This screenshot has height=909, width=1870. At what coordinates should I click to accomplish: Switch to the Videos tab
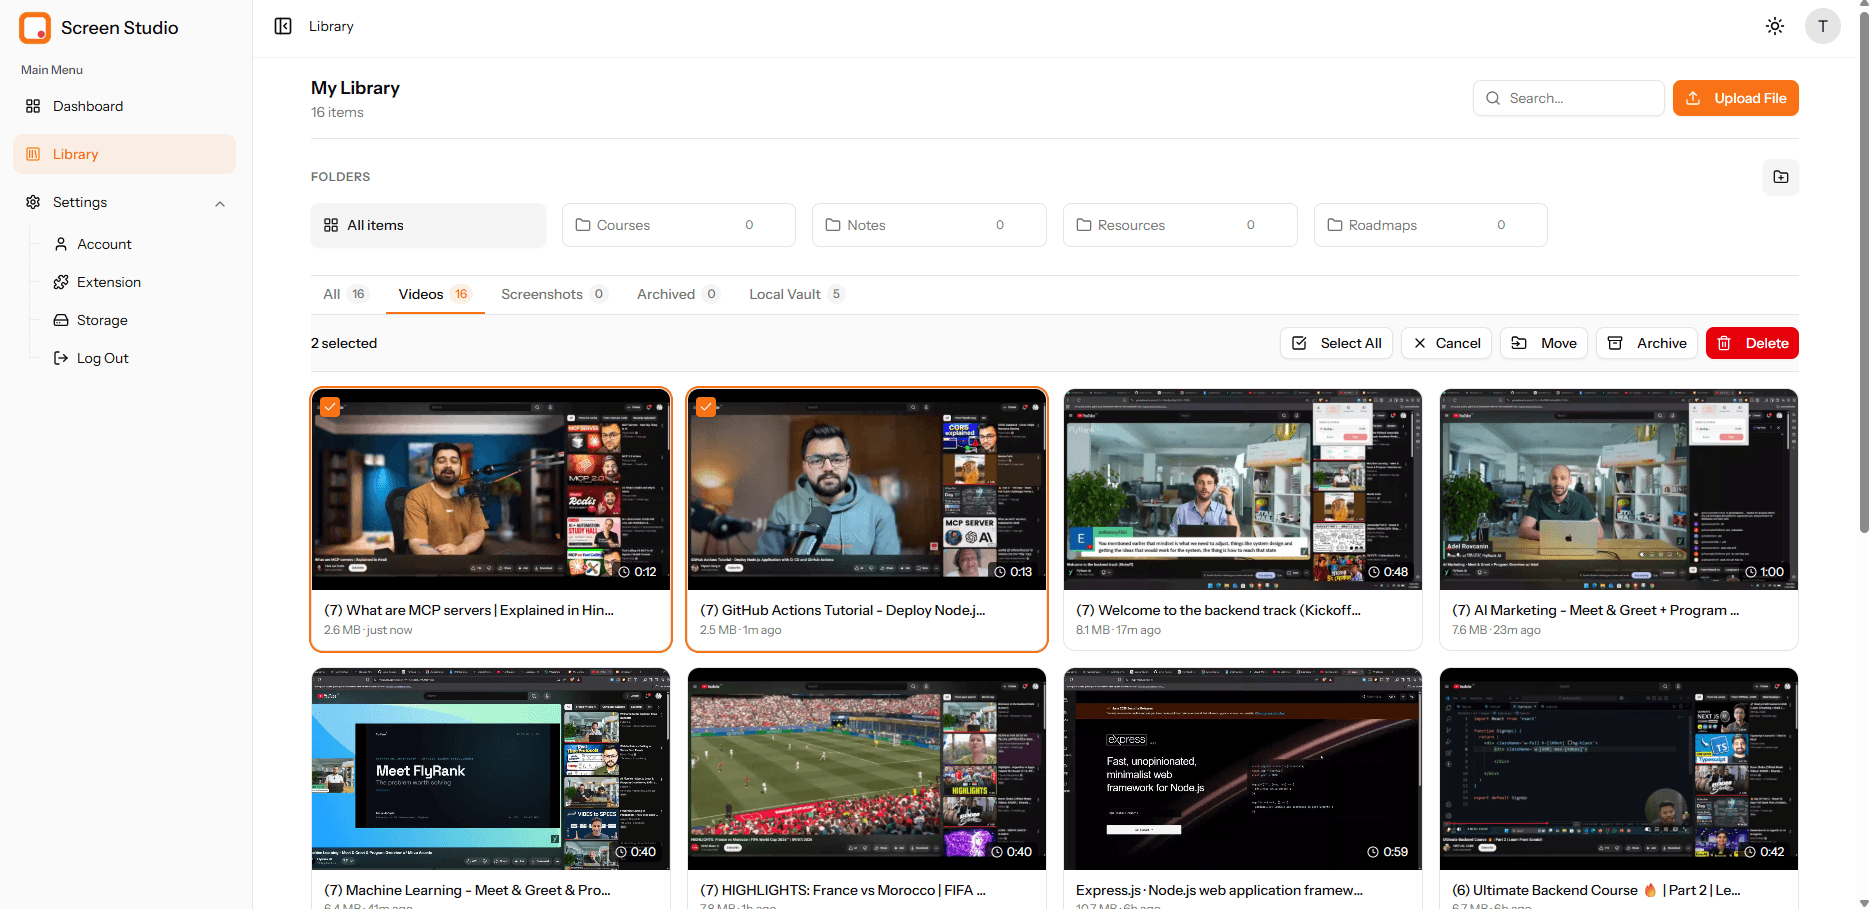point(435,294)
